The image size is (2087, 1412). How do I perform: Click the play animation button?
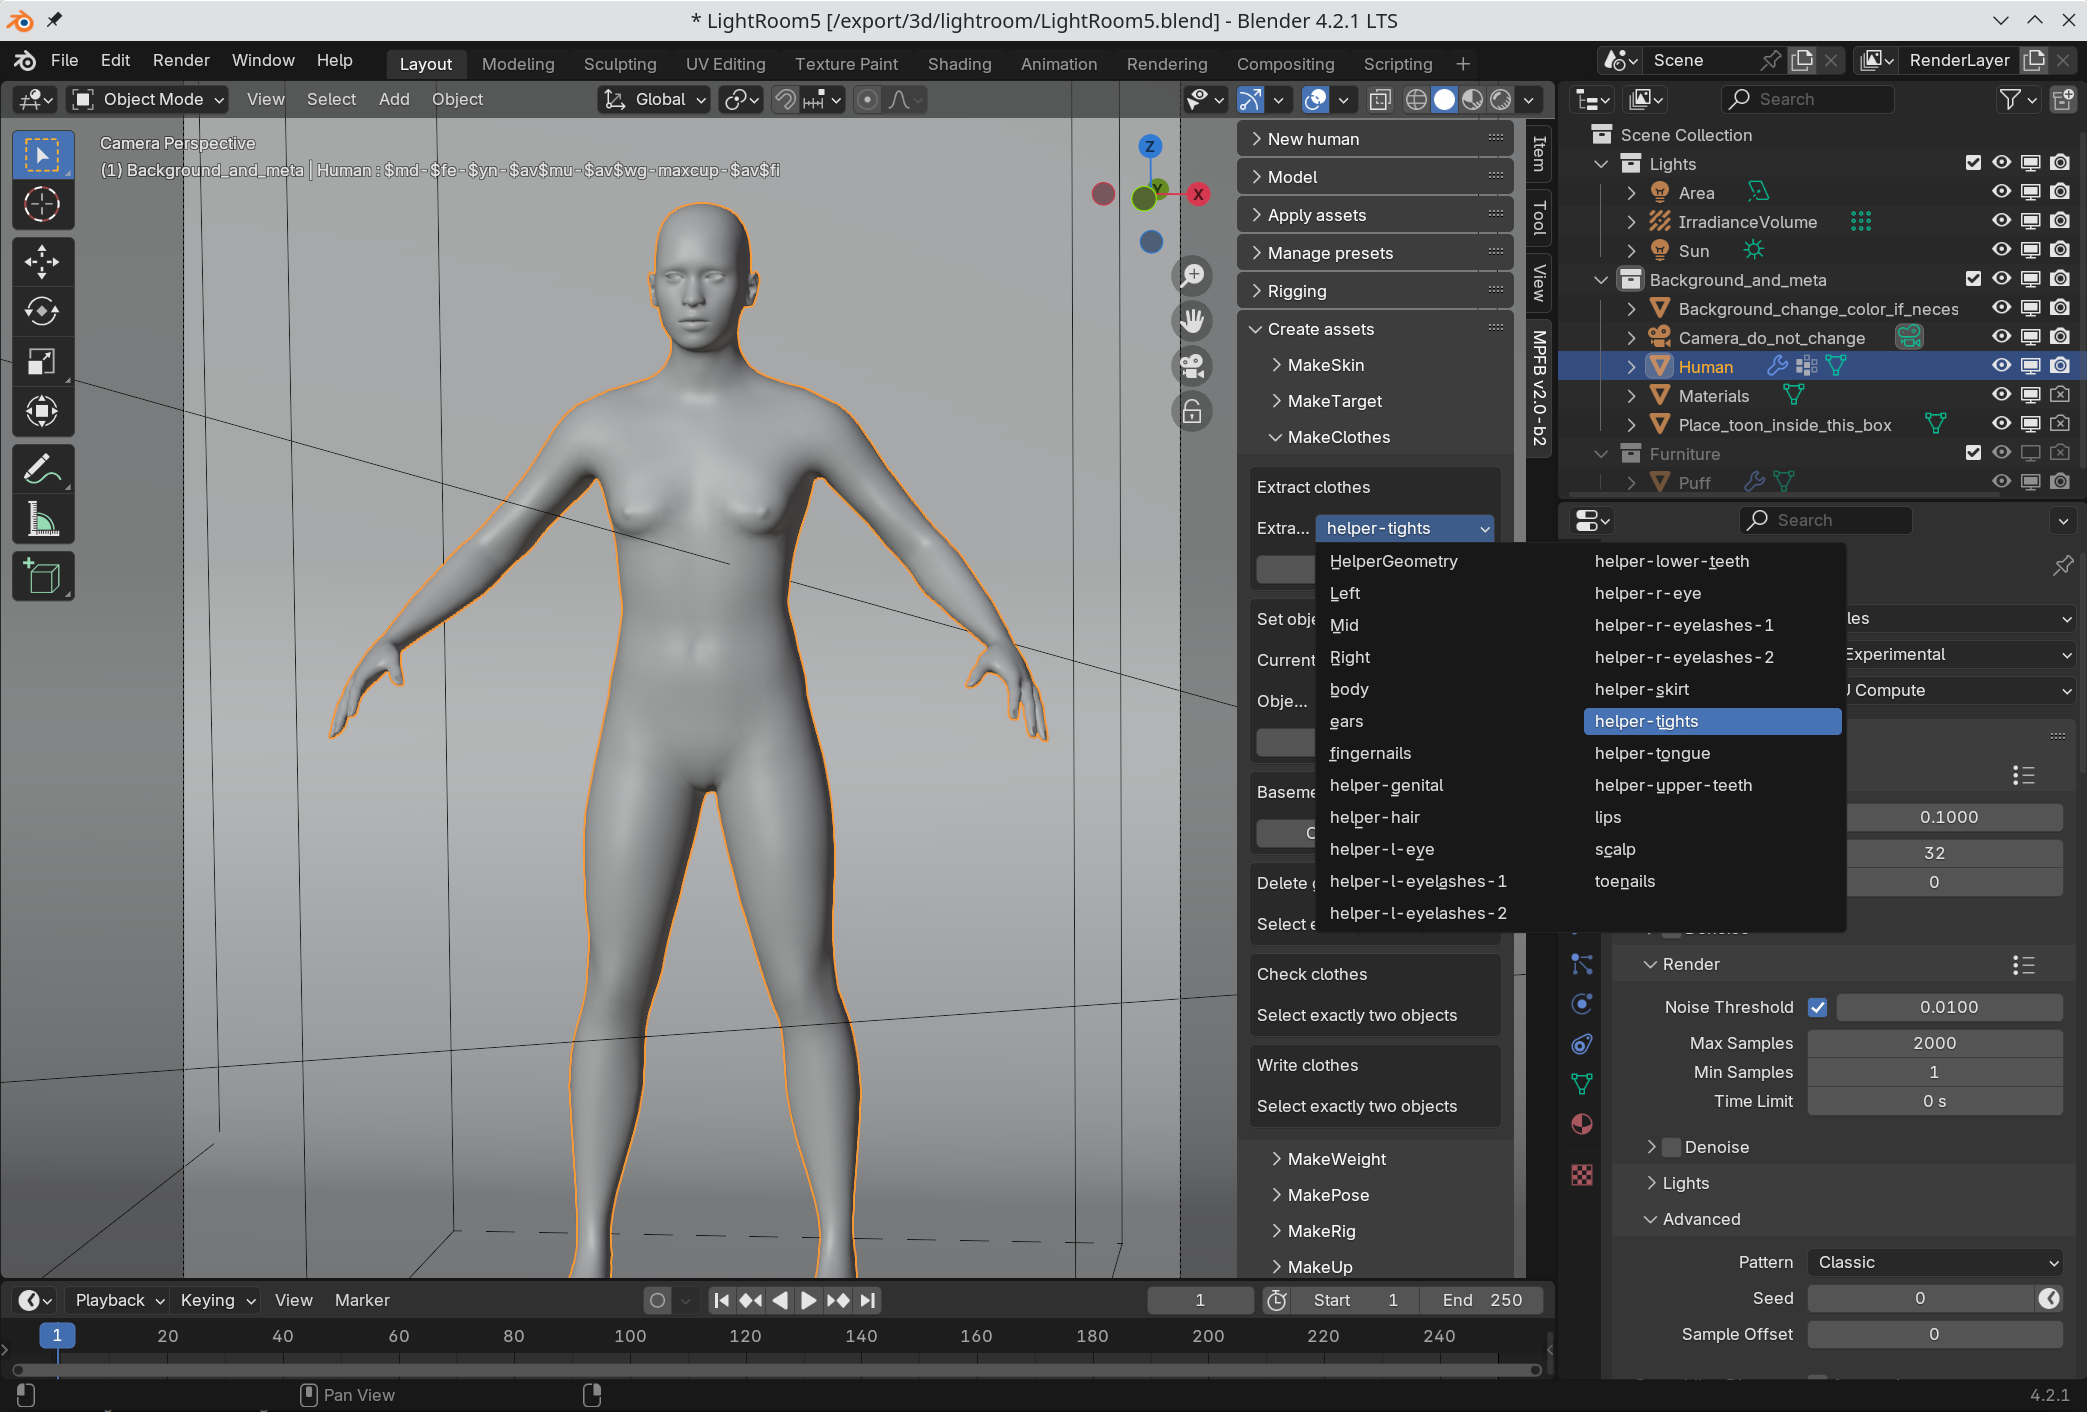pyautogui.click(x=808, y=1300)
